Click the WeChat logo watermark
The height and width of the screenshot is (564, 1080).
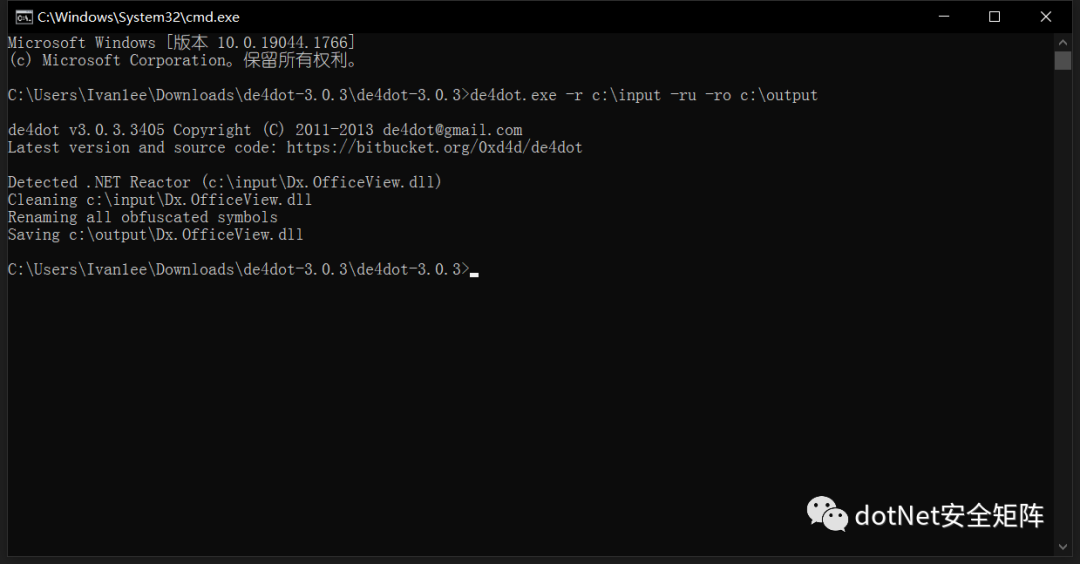pos(827,514)
